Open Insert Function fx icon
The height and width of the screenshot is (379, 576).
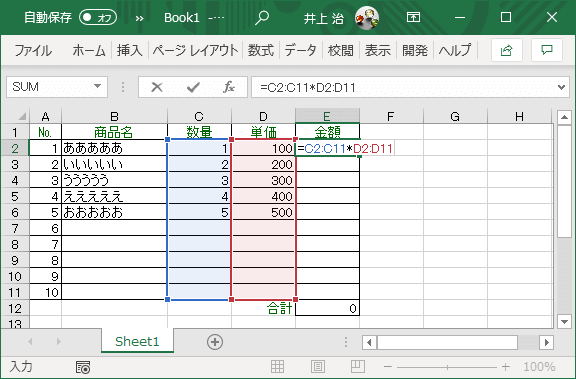coord(228,87)
